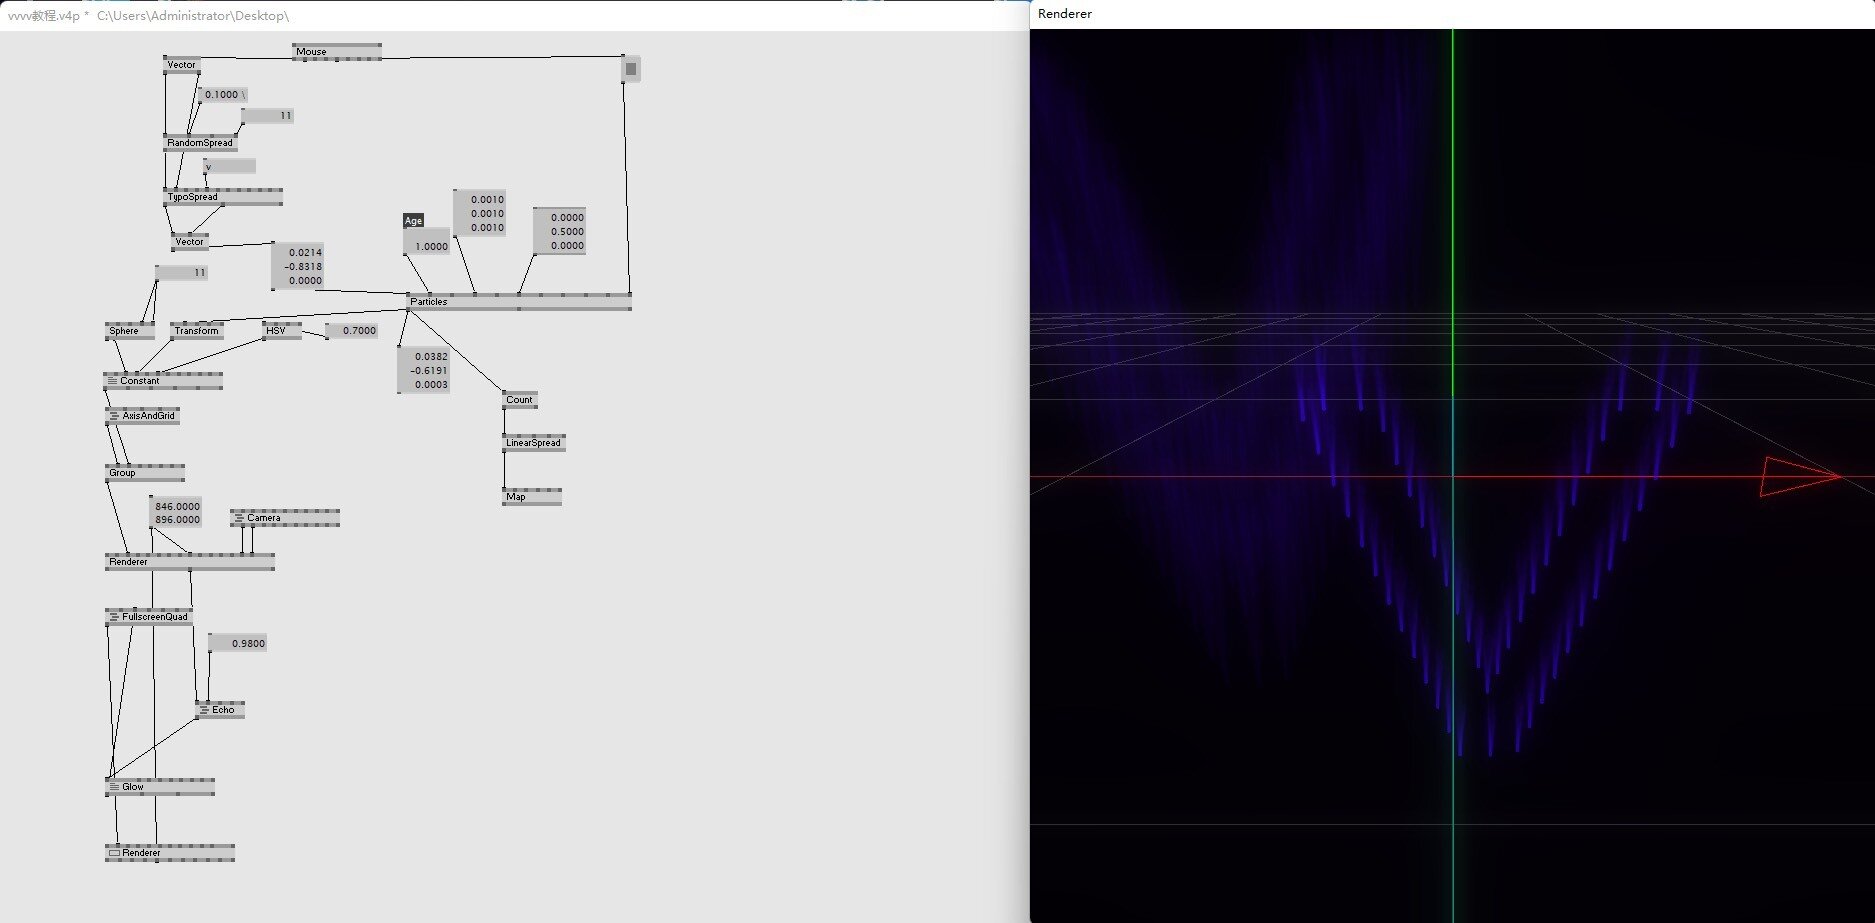Select the FullscreenQuad module node
This screenshot has height=923, width=1875.
149,617
